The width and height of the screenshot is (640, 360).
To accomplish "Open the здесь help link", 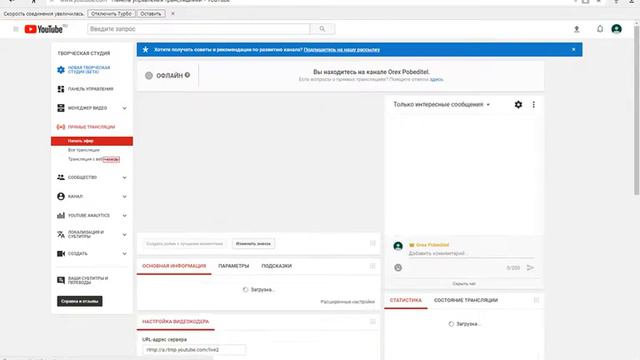I will click(436, 79).
